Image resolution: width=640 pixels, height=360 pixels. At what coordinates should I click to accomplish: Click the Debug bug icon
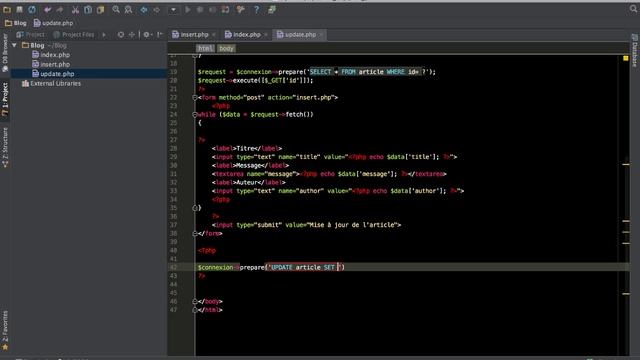pos(200,9)
